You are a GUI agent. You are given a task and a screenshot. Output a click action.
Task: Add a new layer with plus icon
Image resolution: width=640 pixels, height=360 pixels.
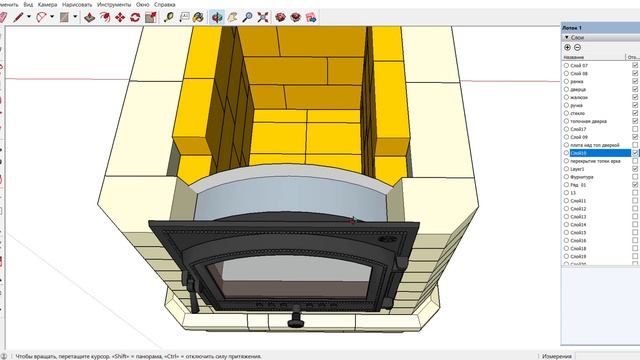(567, 47)
